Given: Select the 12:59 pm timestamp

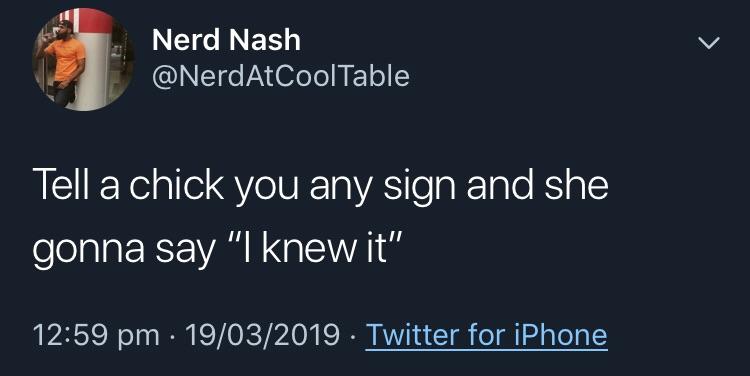Looking at the screenshot, I should tap(96, 335).
